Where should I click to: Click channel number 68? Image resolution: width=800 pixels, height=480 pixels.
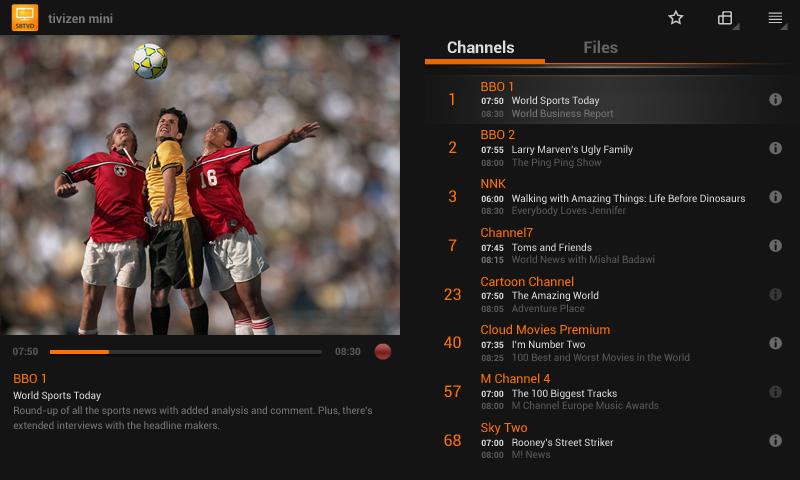[453, 441]
